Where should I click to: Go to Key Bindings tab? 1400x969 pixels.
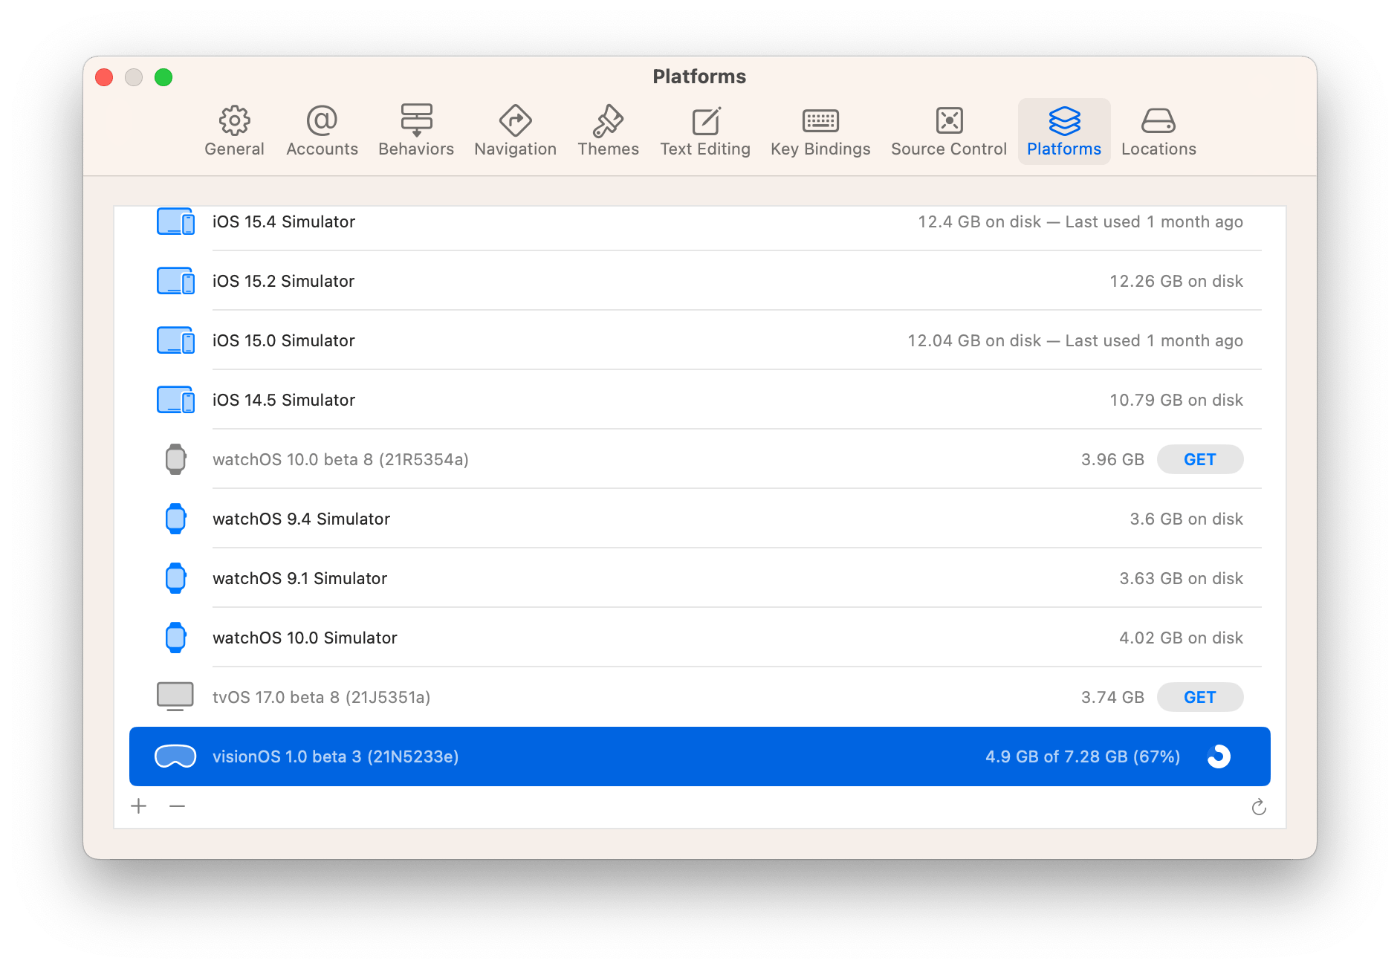tap(820, 131)
